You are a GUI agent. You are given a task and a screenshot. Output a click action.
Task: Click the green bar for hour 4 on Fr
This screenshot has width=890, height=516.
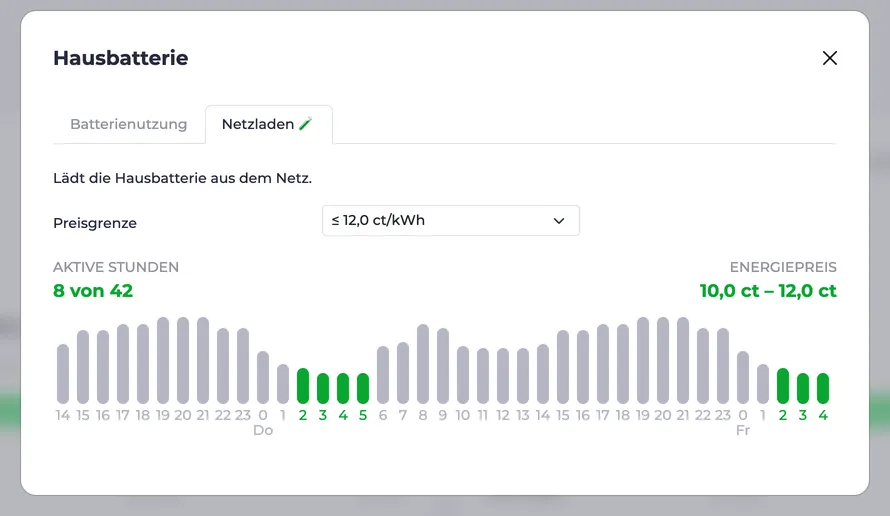coord(823,388)
